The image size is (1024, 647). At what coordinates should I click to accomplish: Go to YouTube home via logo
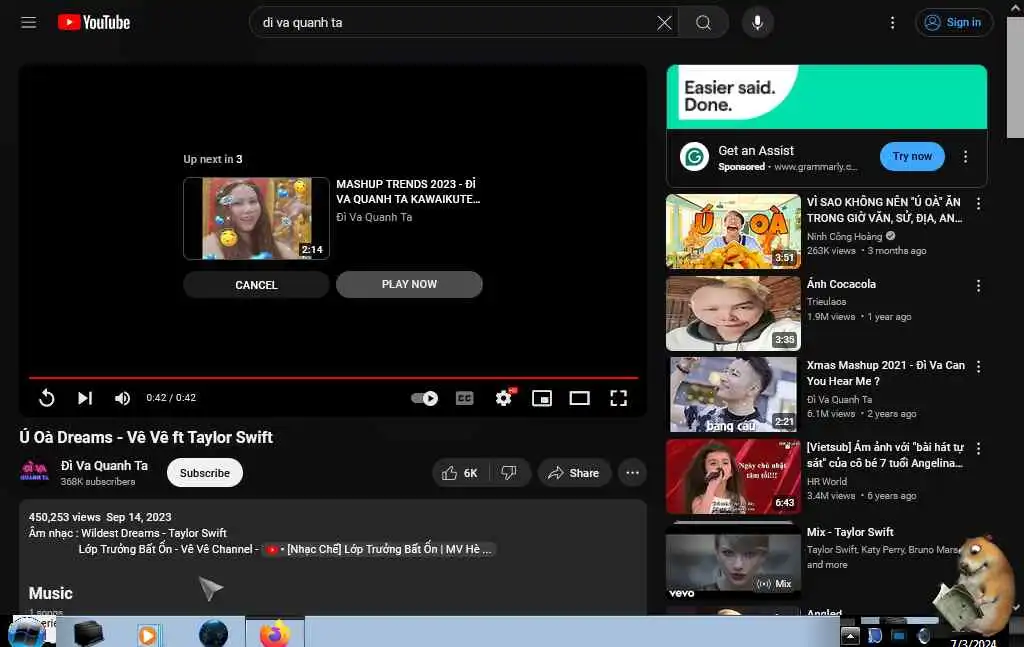[94, 22]
